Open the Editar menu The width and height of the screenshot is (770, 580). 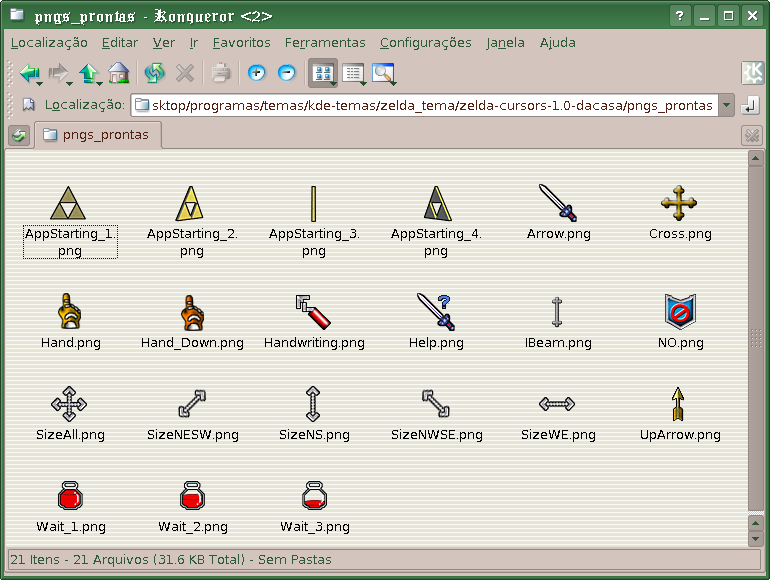pyautogui.click(x=120, y=43)
